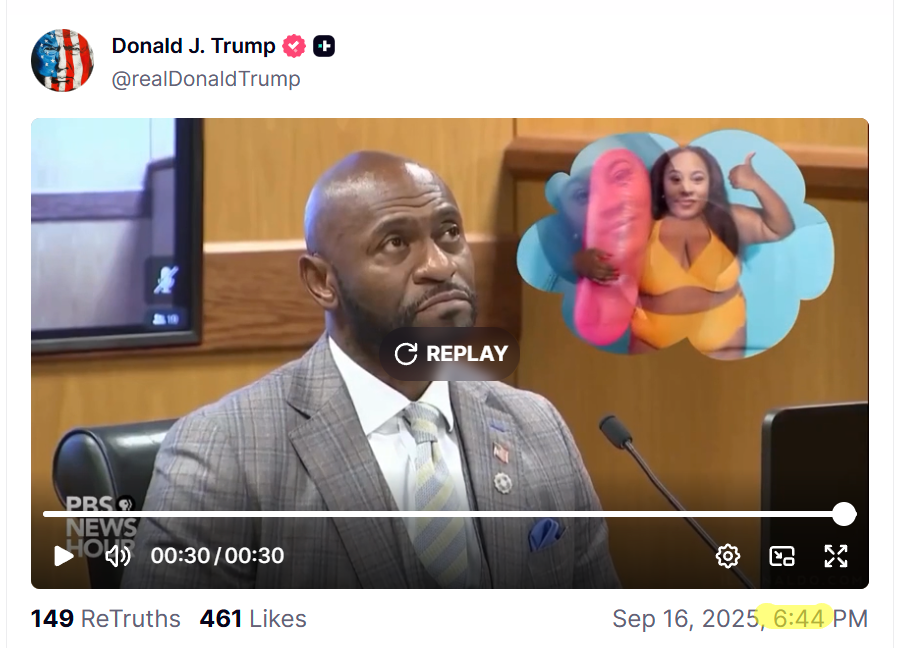The image size is (904, 648).
Task: Click the 00:30 / 00:30 time display
Action: click(217, 556)
